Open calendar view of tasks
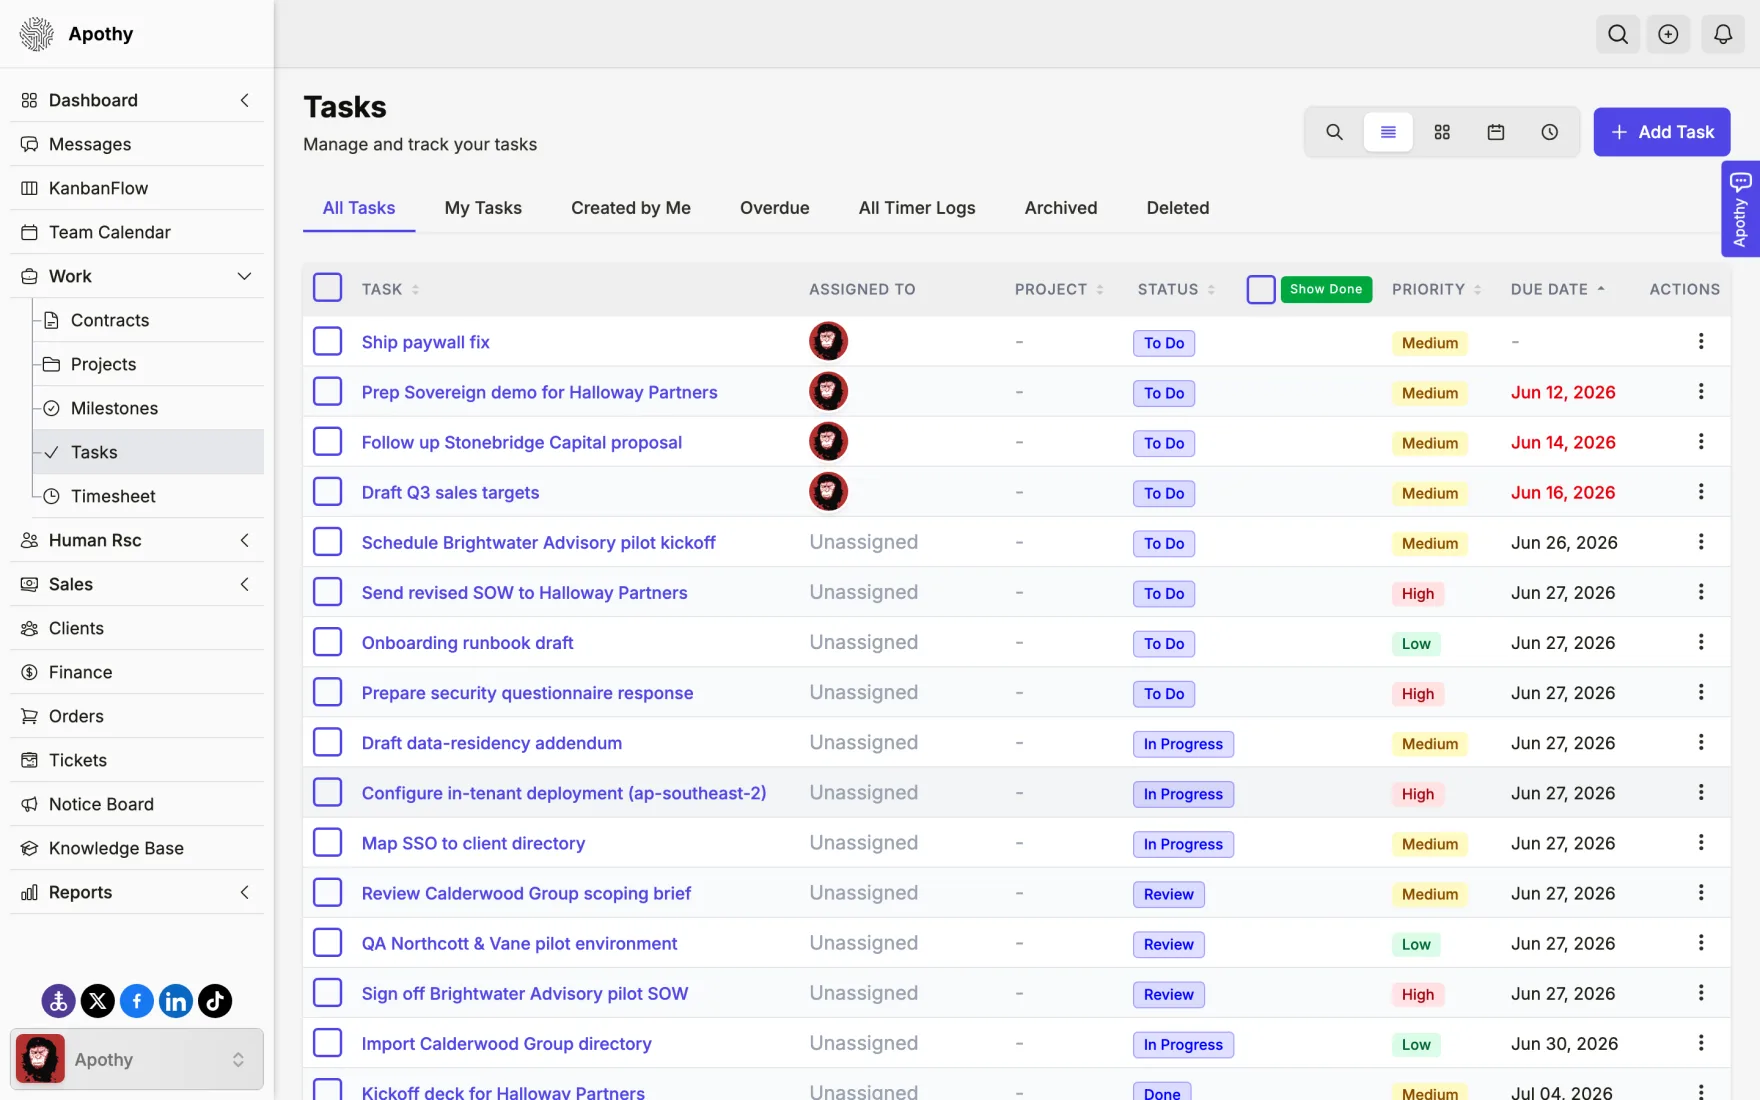Screen dimensions: 1760x1100 coord(1496,132)
